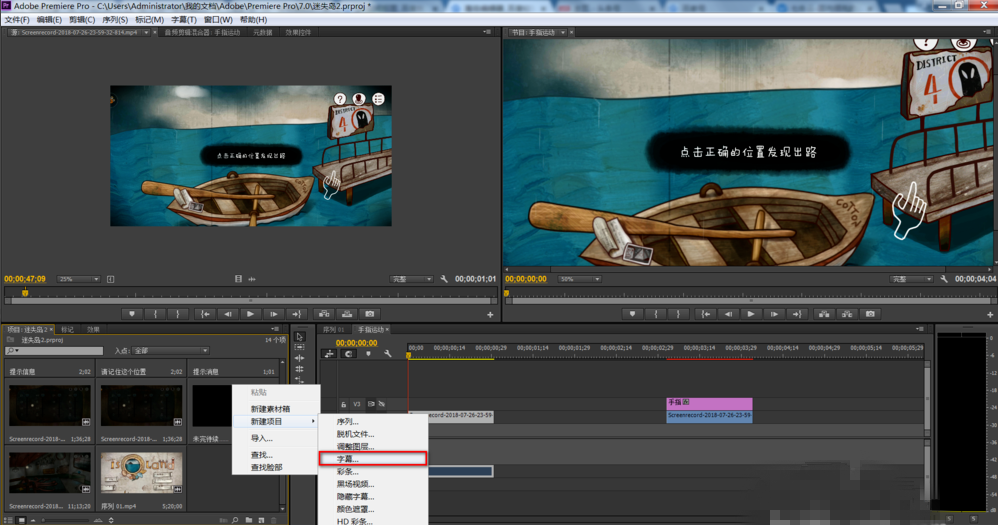Open the 序列(S) menu in menu bar
998x525 pixels.
pyautogui.click(x=117, y=20)
